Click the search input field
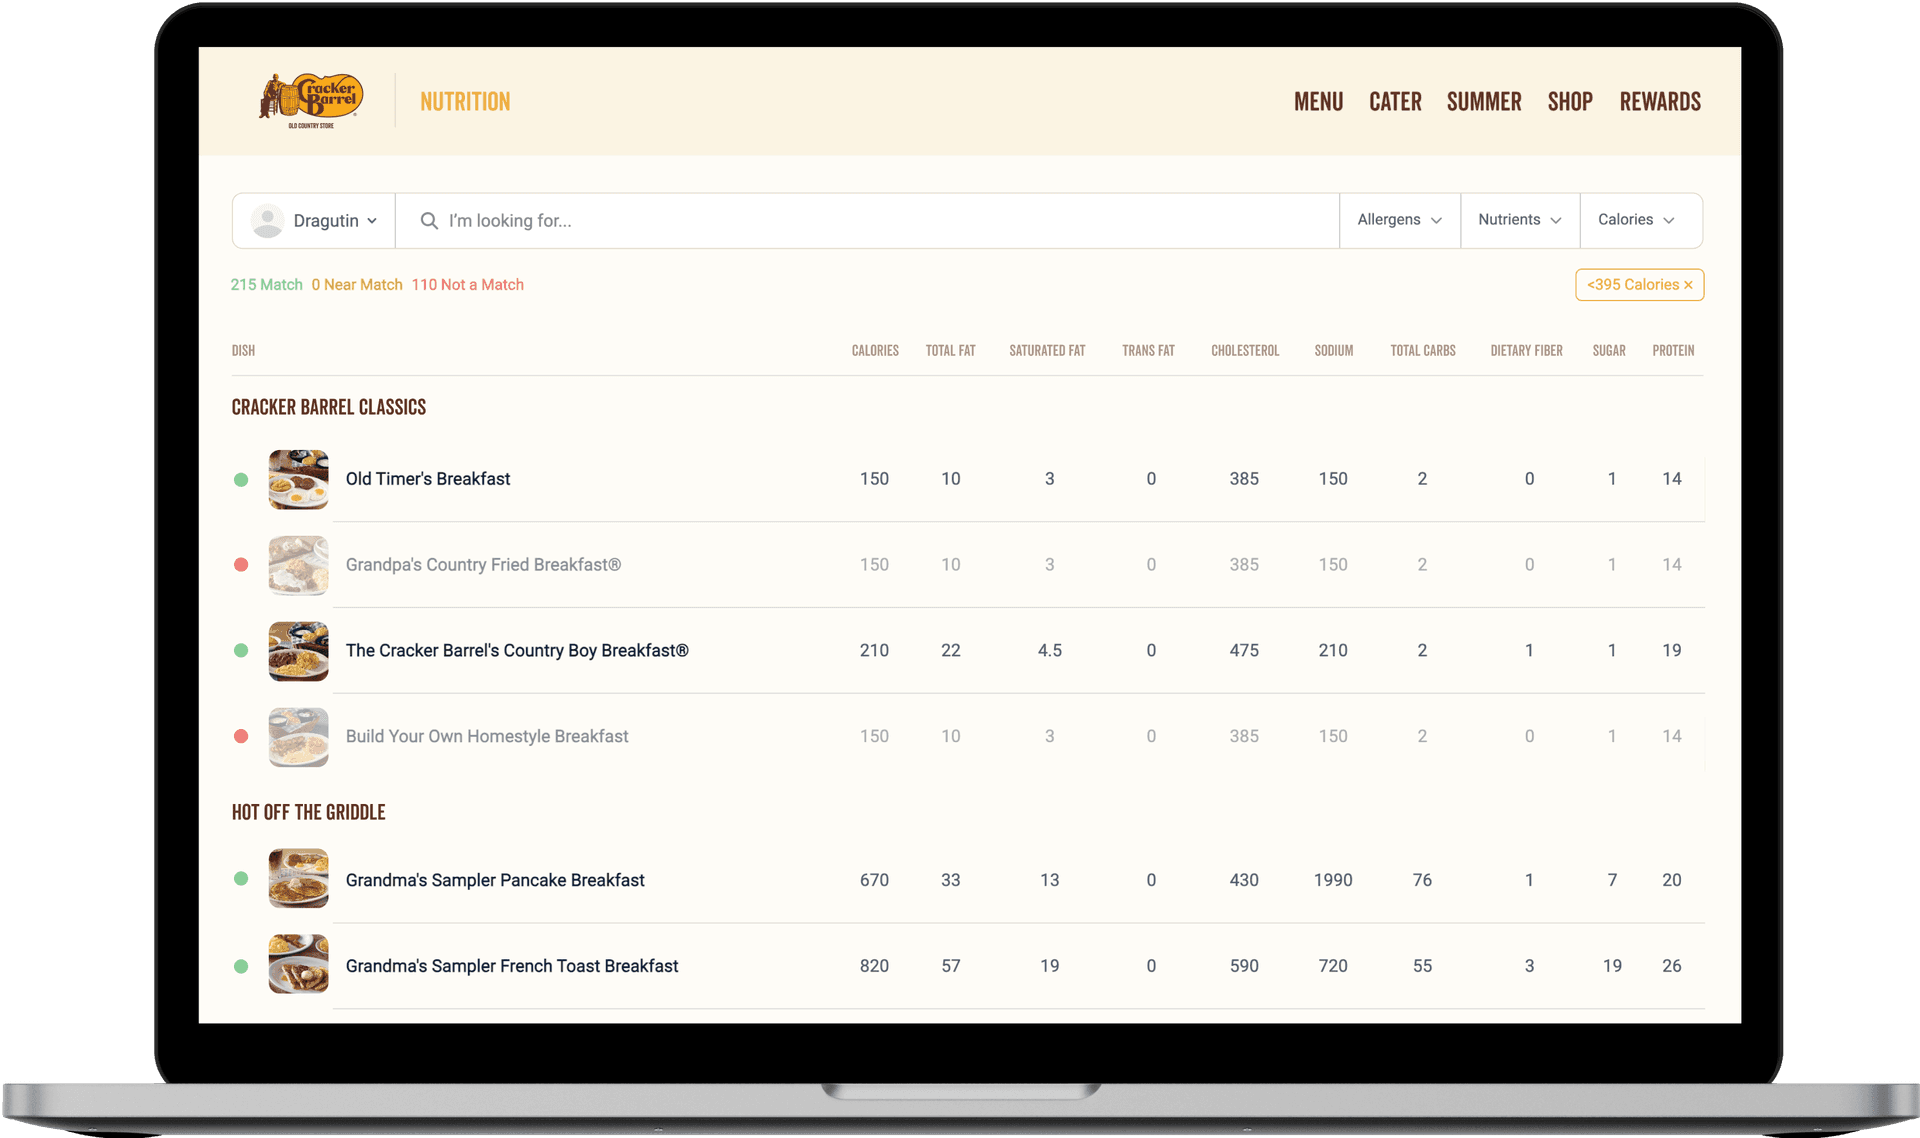1920x1138 pixels. (867, 219)
